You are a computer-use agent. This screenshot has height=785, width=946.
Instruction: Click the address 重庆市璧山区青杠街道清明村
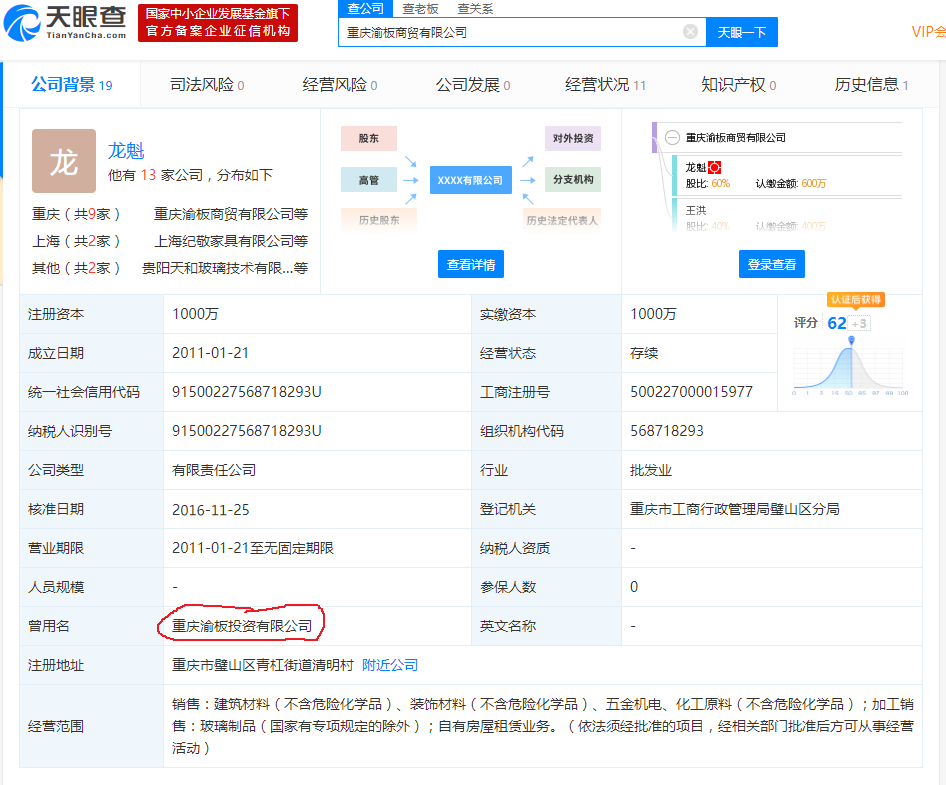263,665
